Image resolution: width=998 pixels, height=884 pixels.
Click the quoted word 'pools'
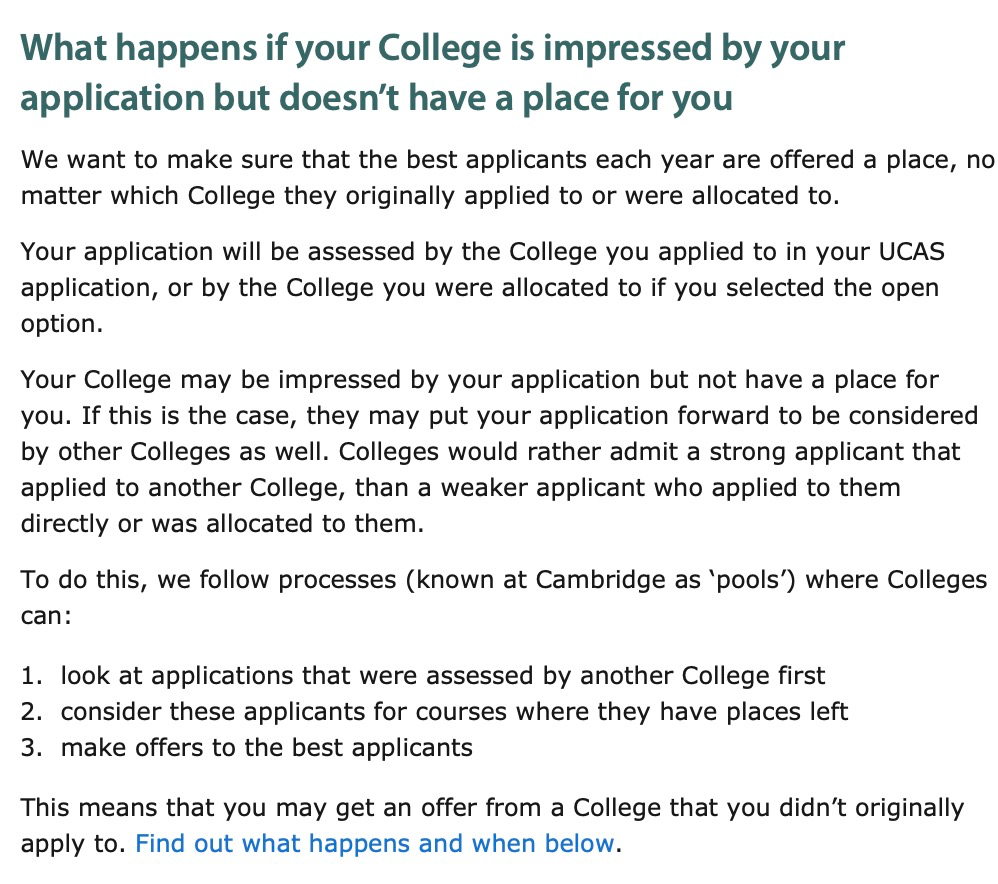point(749,580)
